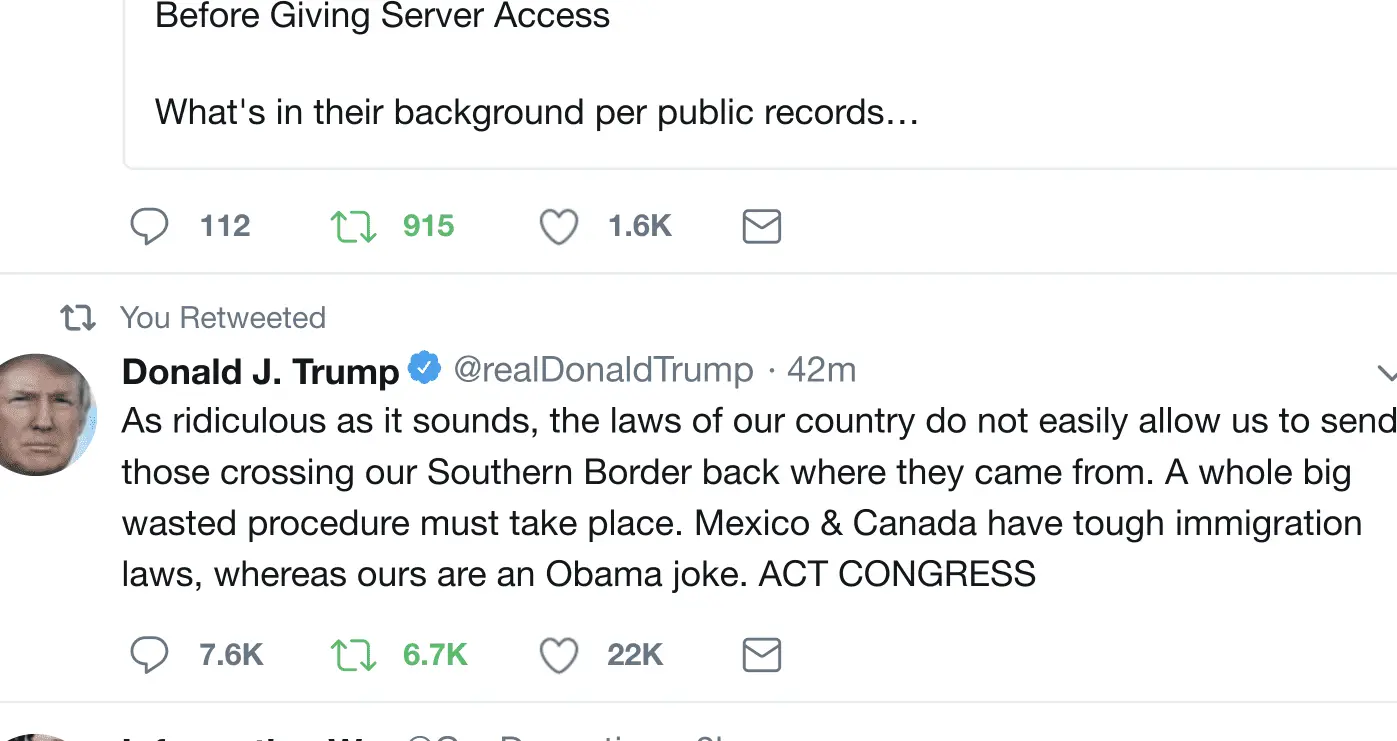Click the retweet icon beside You Retweeted
The width and height of the screenshot is (1397, 741).
pyautogui.click(x=77, y=318)
